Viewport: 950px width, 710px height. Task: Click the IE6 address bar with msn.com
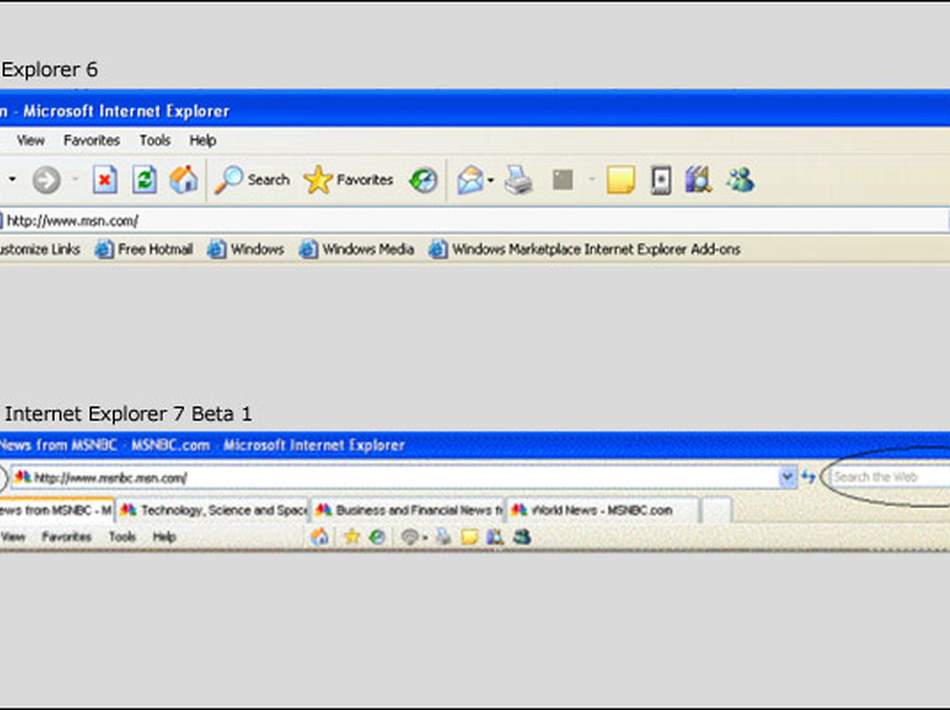474,221
